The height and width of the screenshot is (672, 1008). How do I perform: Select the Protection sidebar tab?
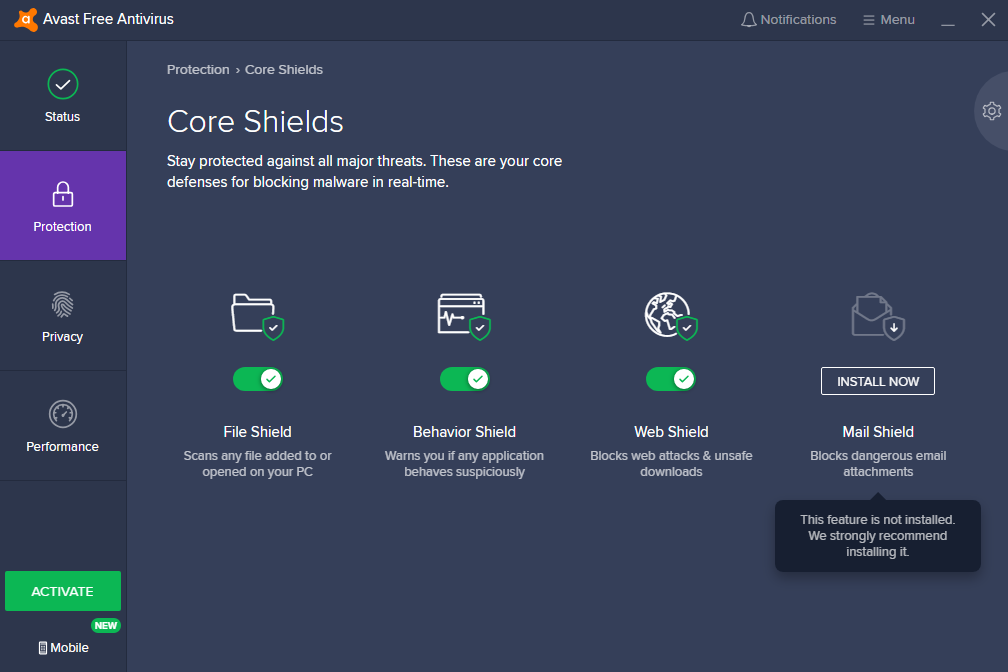coord(63,206)
